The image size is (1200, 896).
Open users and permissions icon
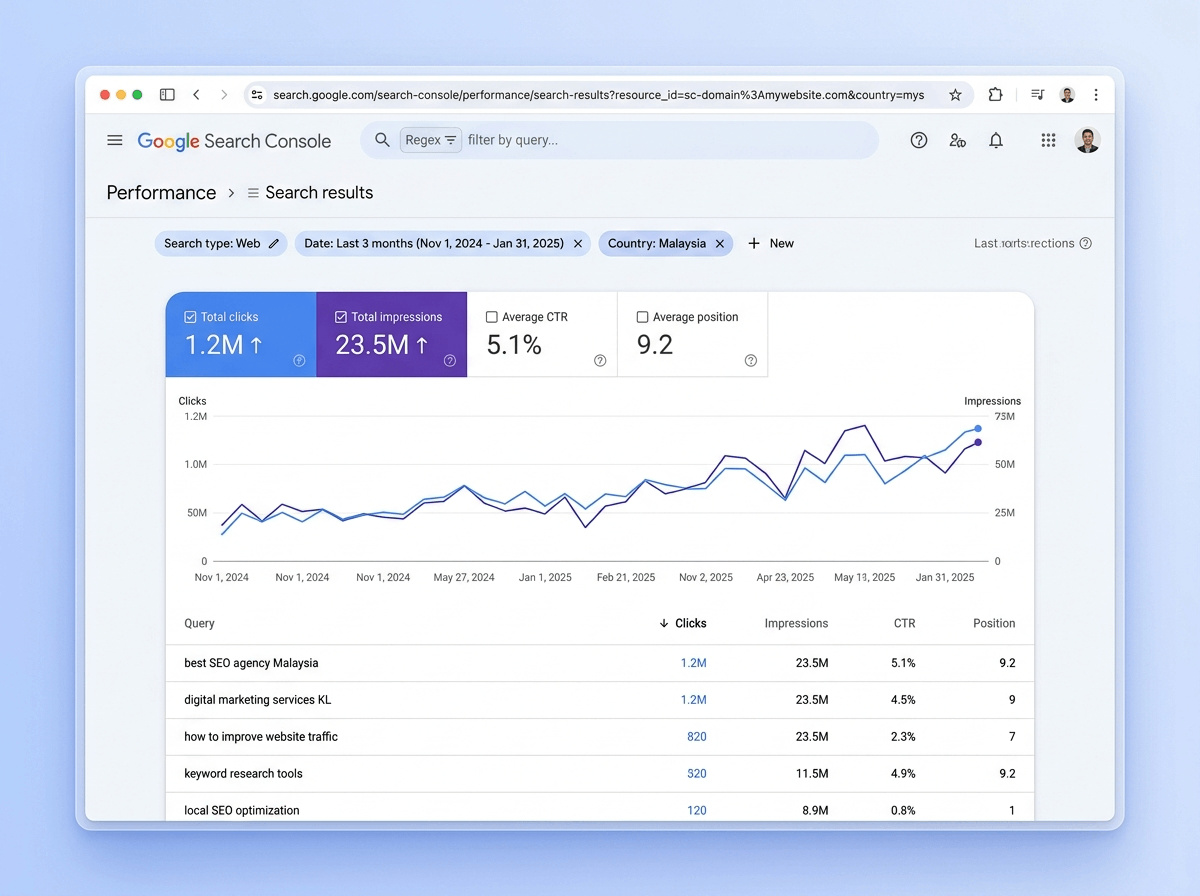(958, 140)
